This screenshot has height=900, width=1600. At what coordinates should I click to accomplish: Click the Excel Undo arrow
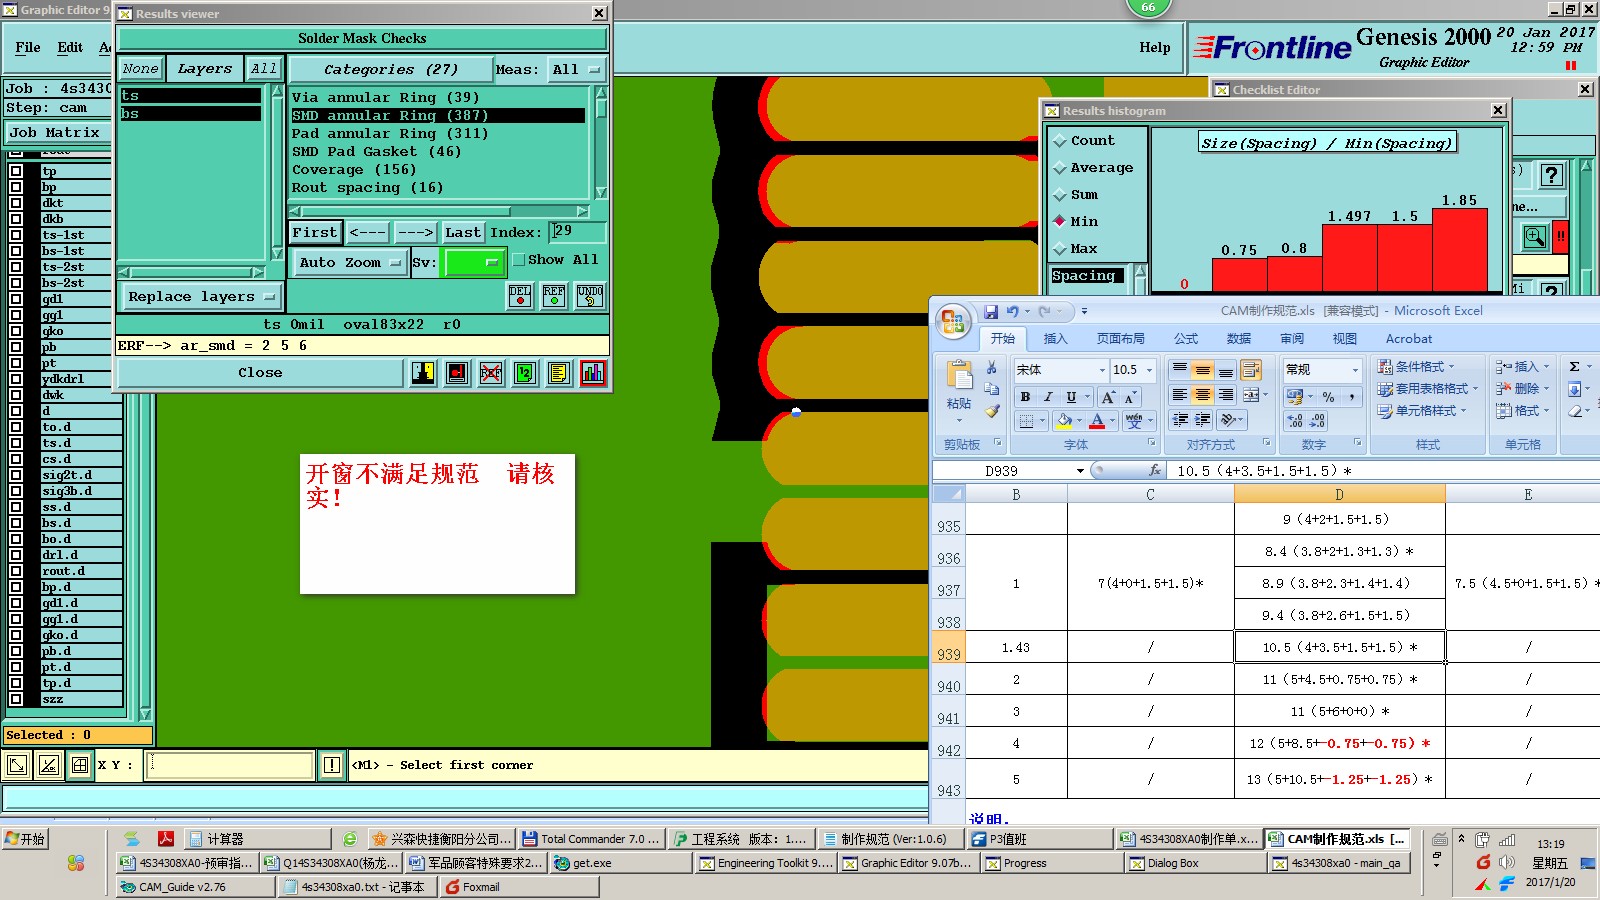coord(1012,312)
